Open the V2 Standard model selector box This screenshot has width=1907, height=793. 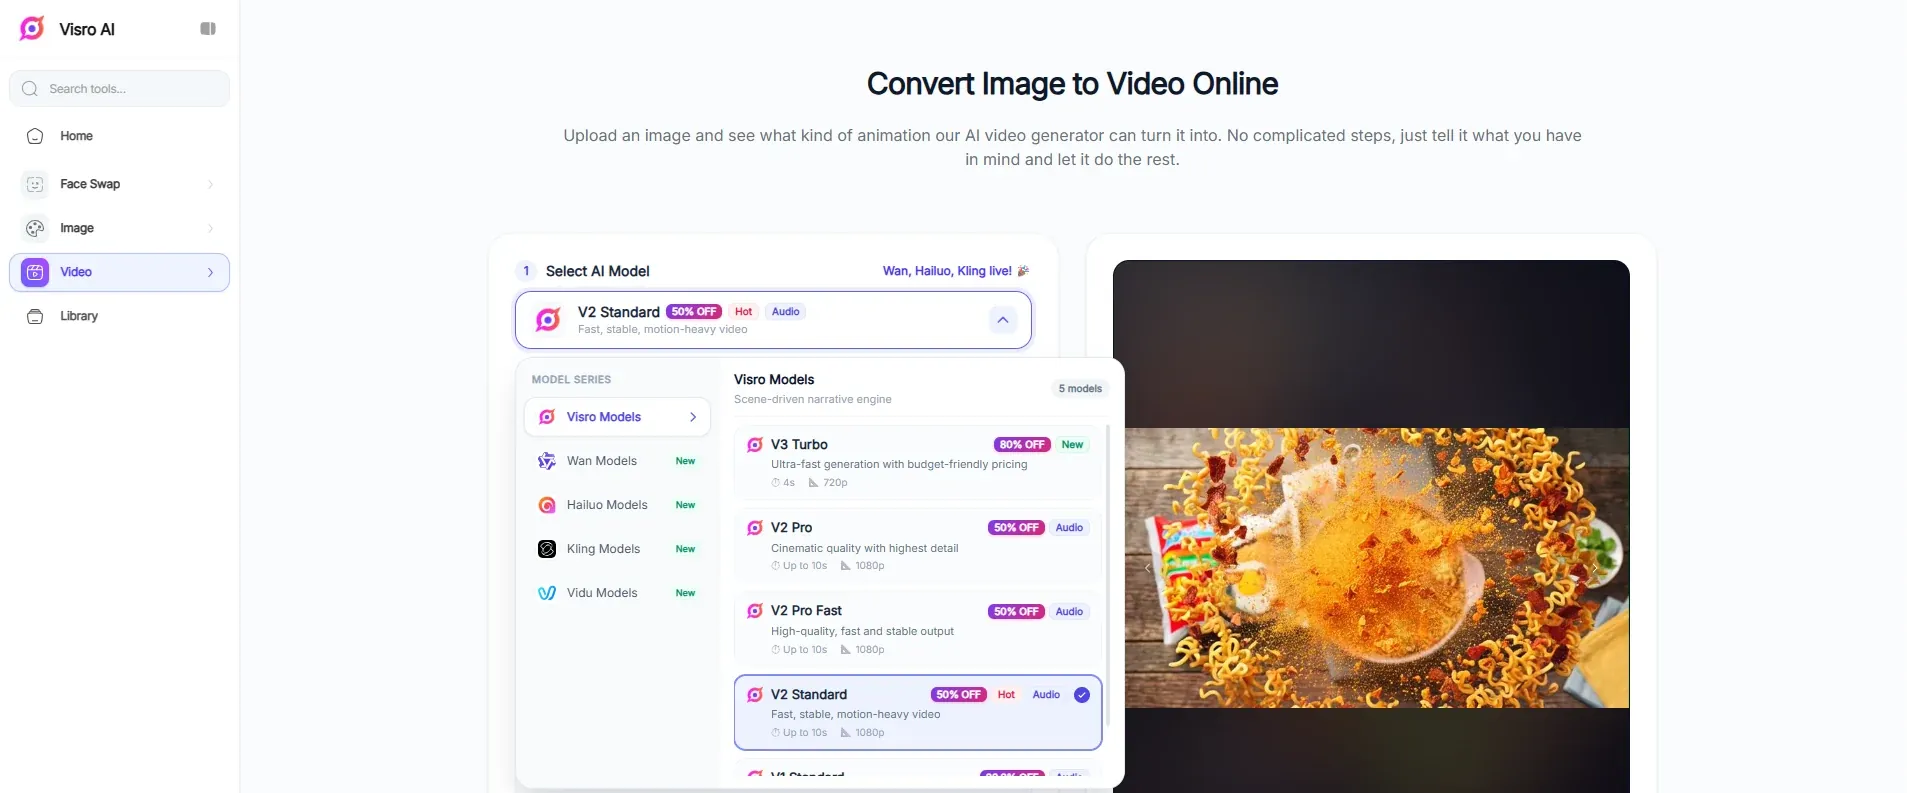tap(773, 320)
